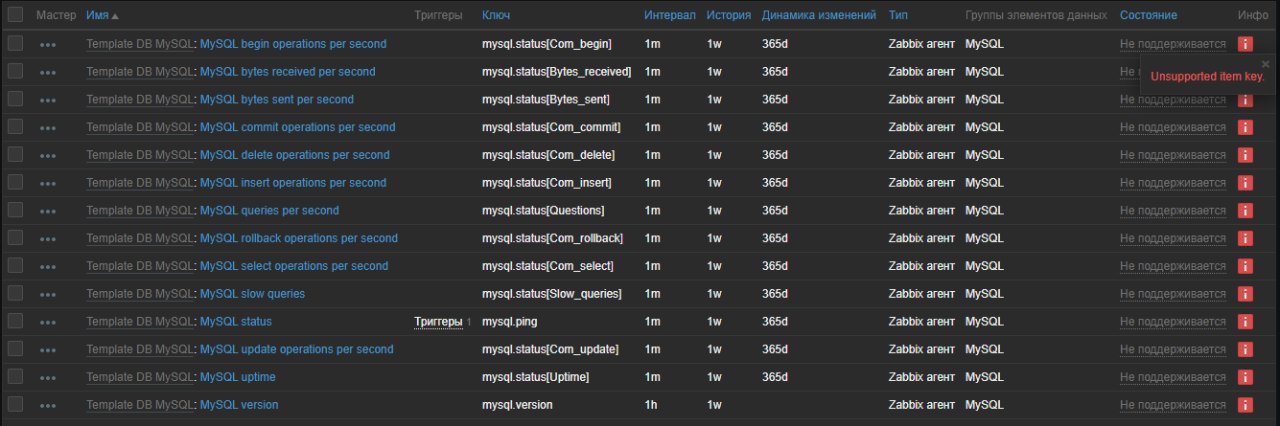This screenshot has width=1280, height=426.
Task: Open three-dot menu for MySQL bytes sent
Action: point(48,100)
